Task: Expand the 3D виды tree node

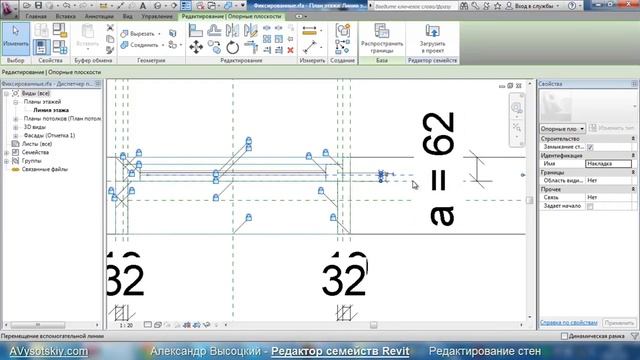Action: [x=16, y=127]
